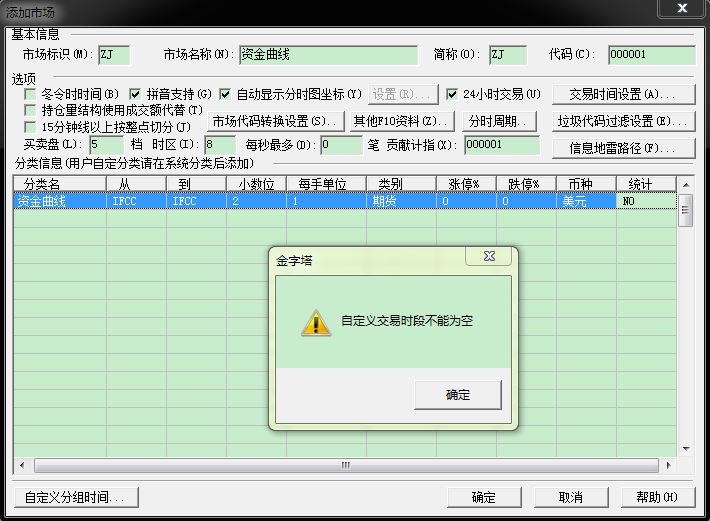The image size is (710, 521).
Task: Close the 金字塔 warning dialog
Action: coord(488,258)
